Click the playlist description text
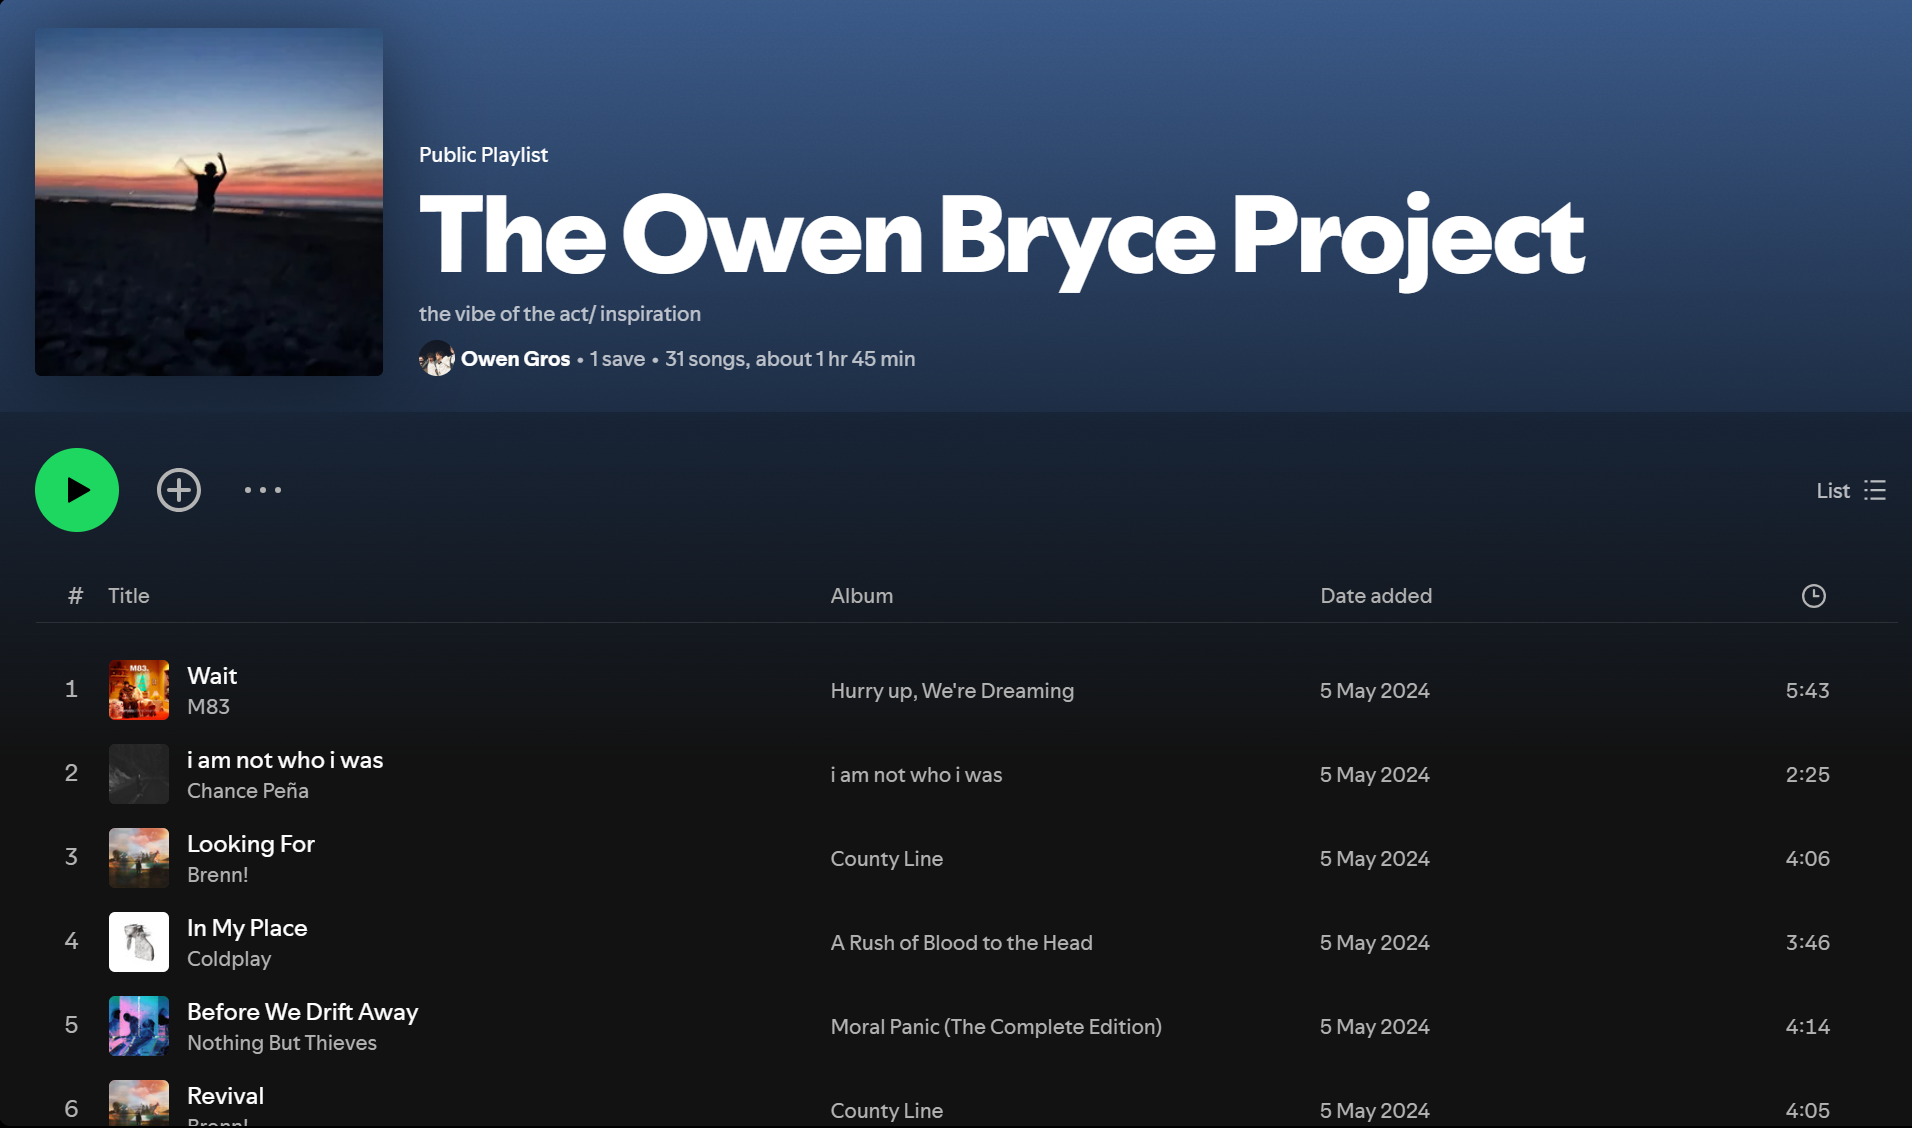The image size is (1912, 1128). point(560,314)
